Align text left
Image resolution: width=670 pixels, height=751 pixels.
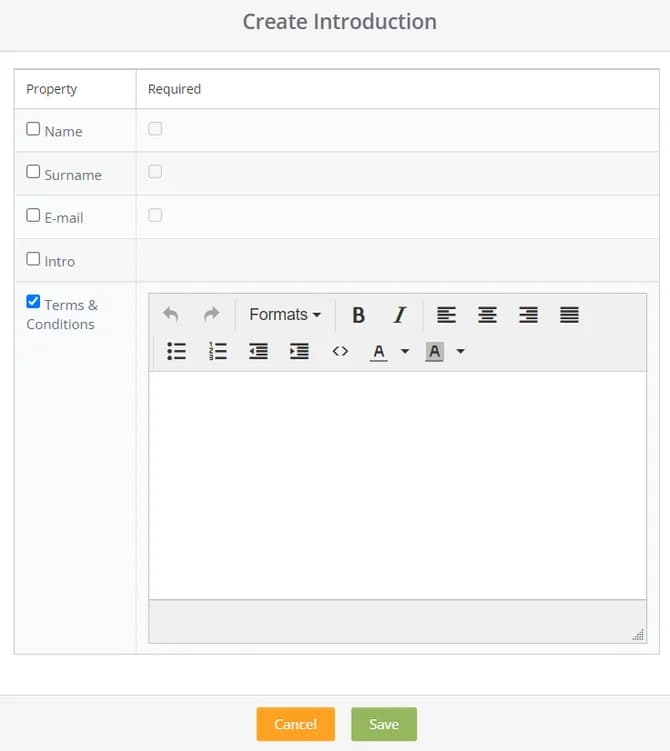446,315
